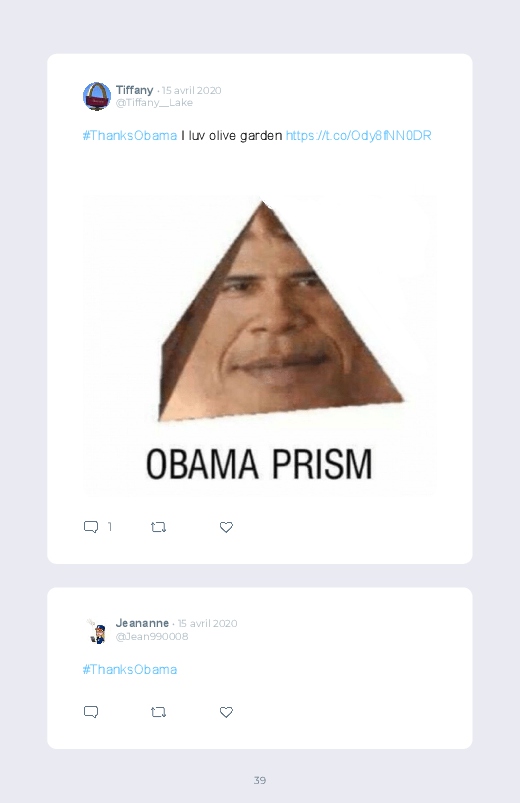Open Tiffany's display name

[134, 90]
